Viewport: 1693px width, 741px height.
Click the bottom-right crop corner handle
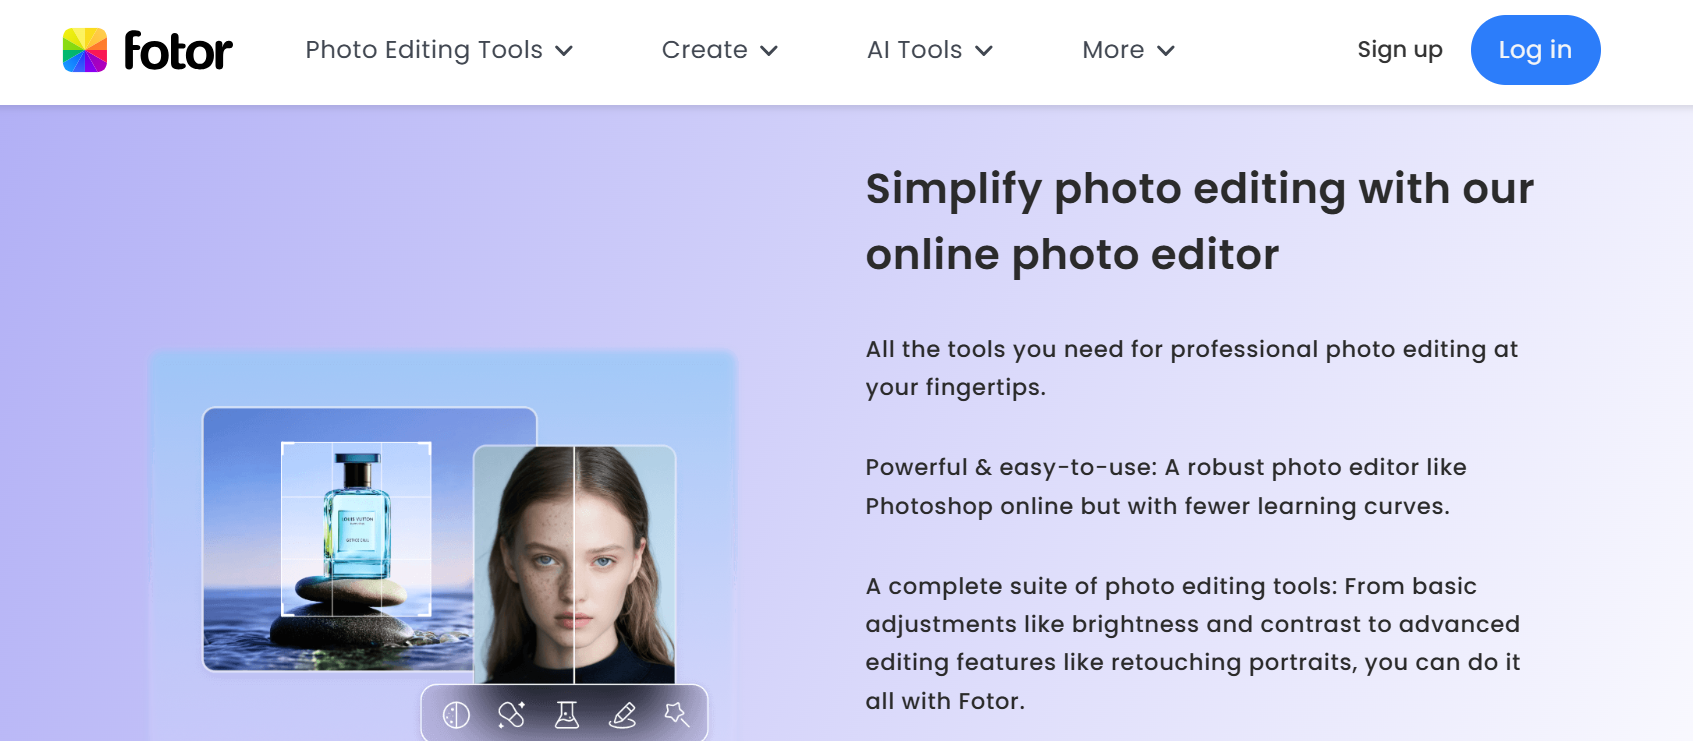pos(428,612)
